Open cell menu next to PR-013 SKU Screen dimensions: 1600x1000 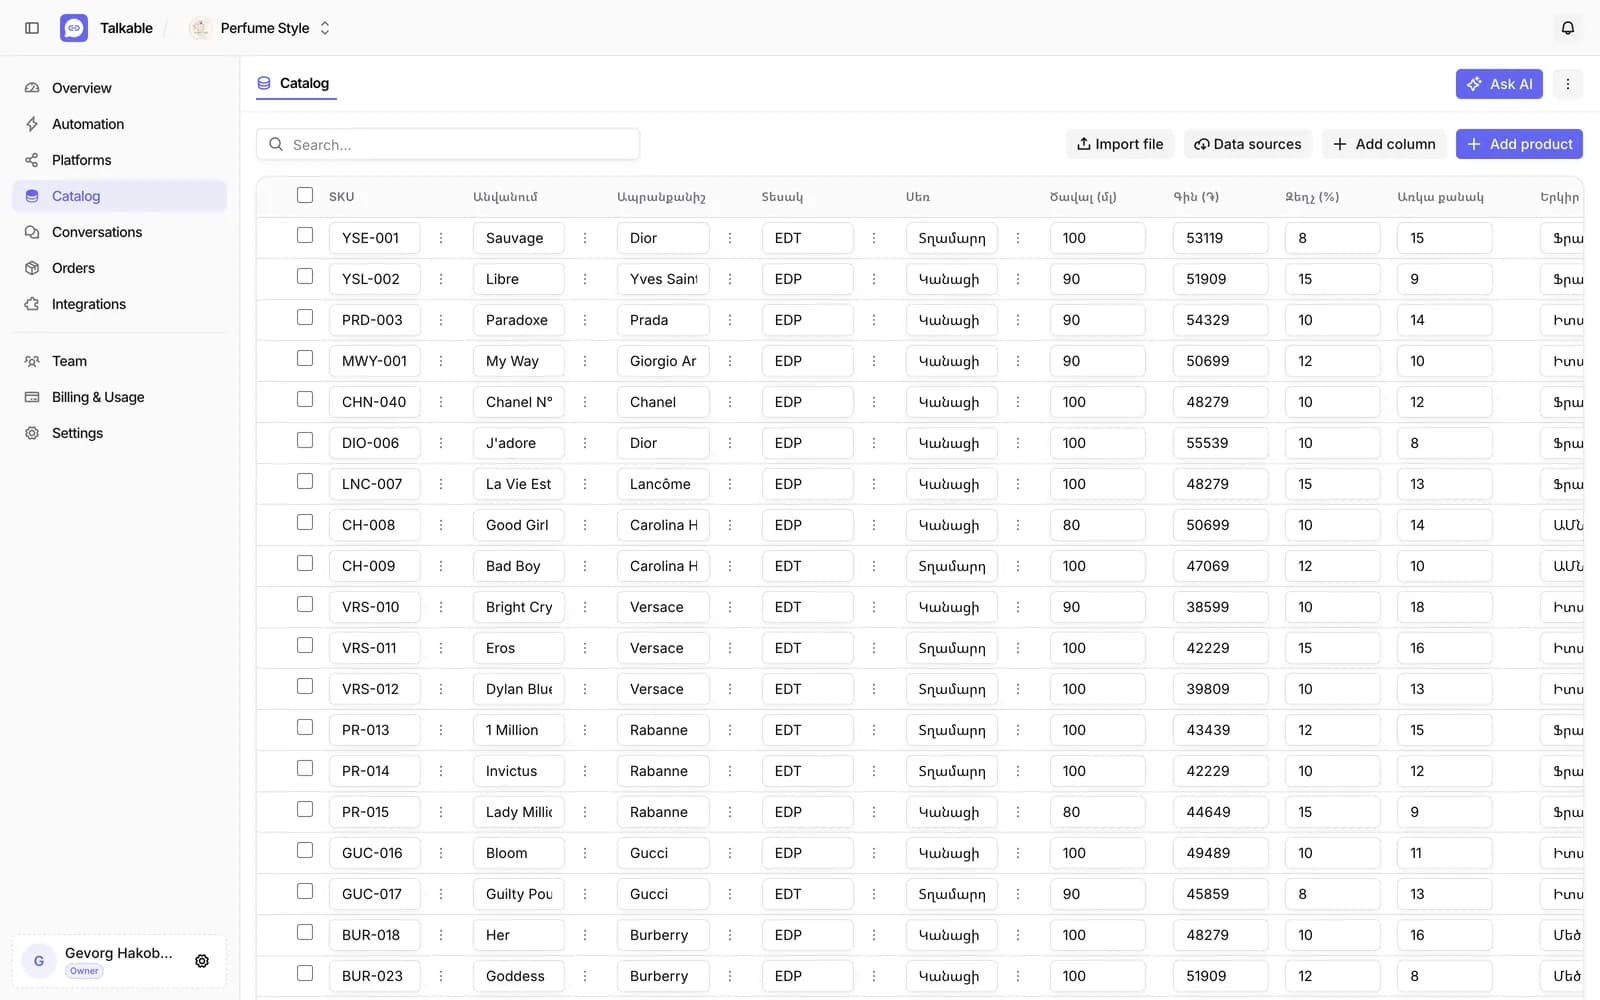click(x=441, y=730)
